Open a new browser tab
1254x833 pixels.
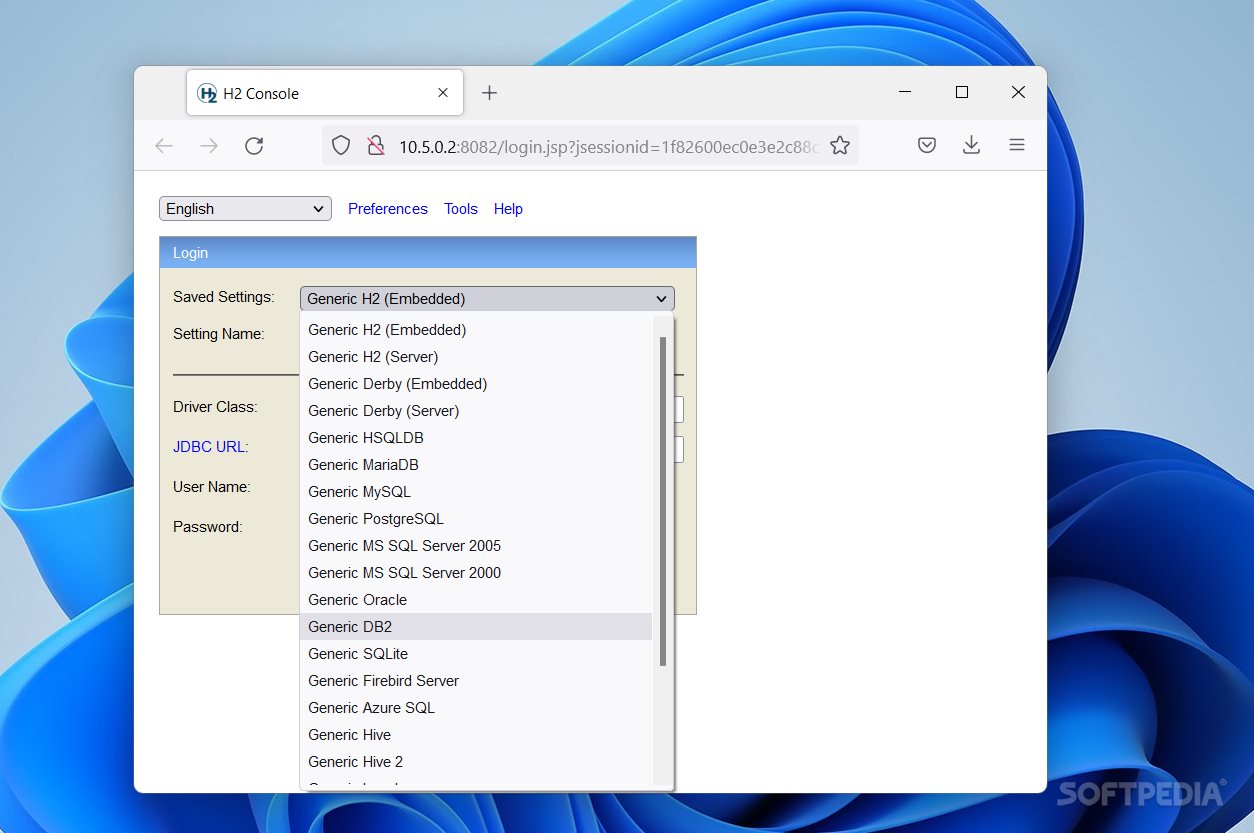(489, 93)
